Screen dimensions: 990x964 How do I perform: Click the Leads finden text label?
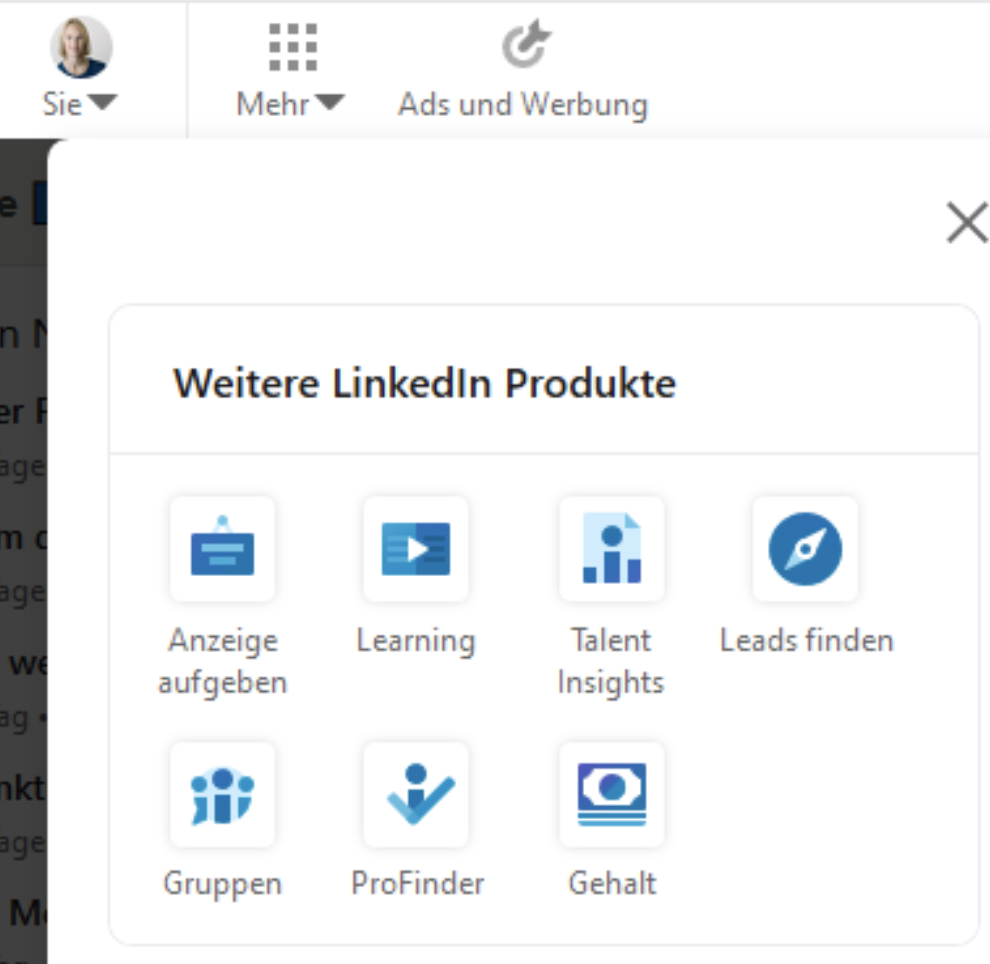coord(807,640)
